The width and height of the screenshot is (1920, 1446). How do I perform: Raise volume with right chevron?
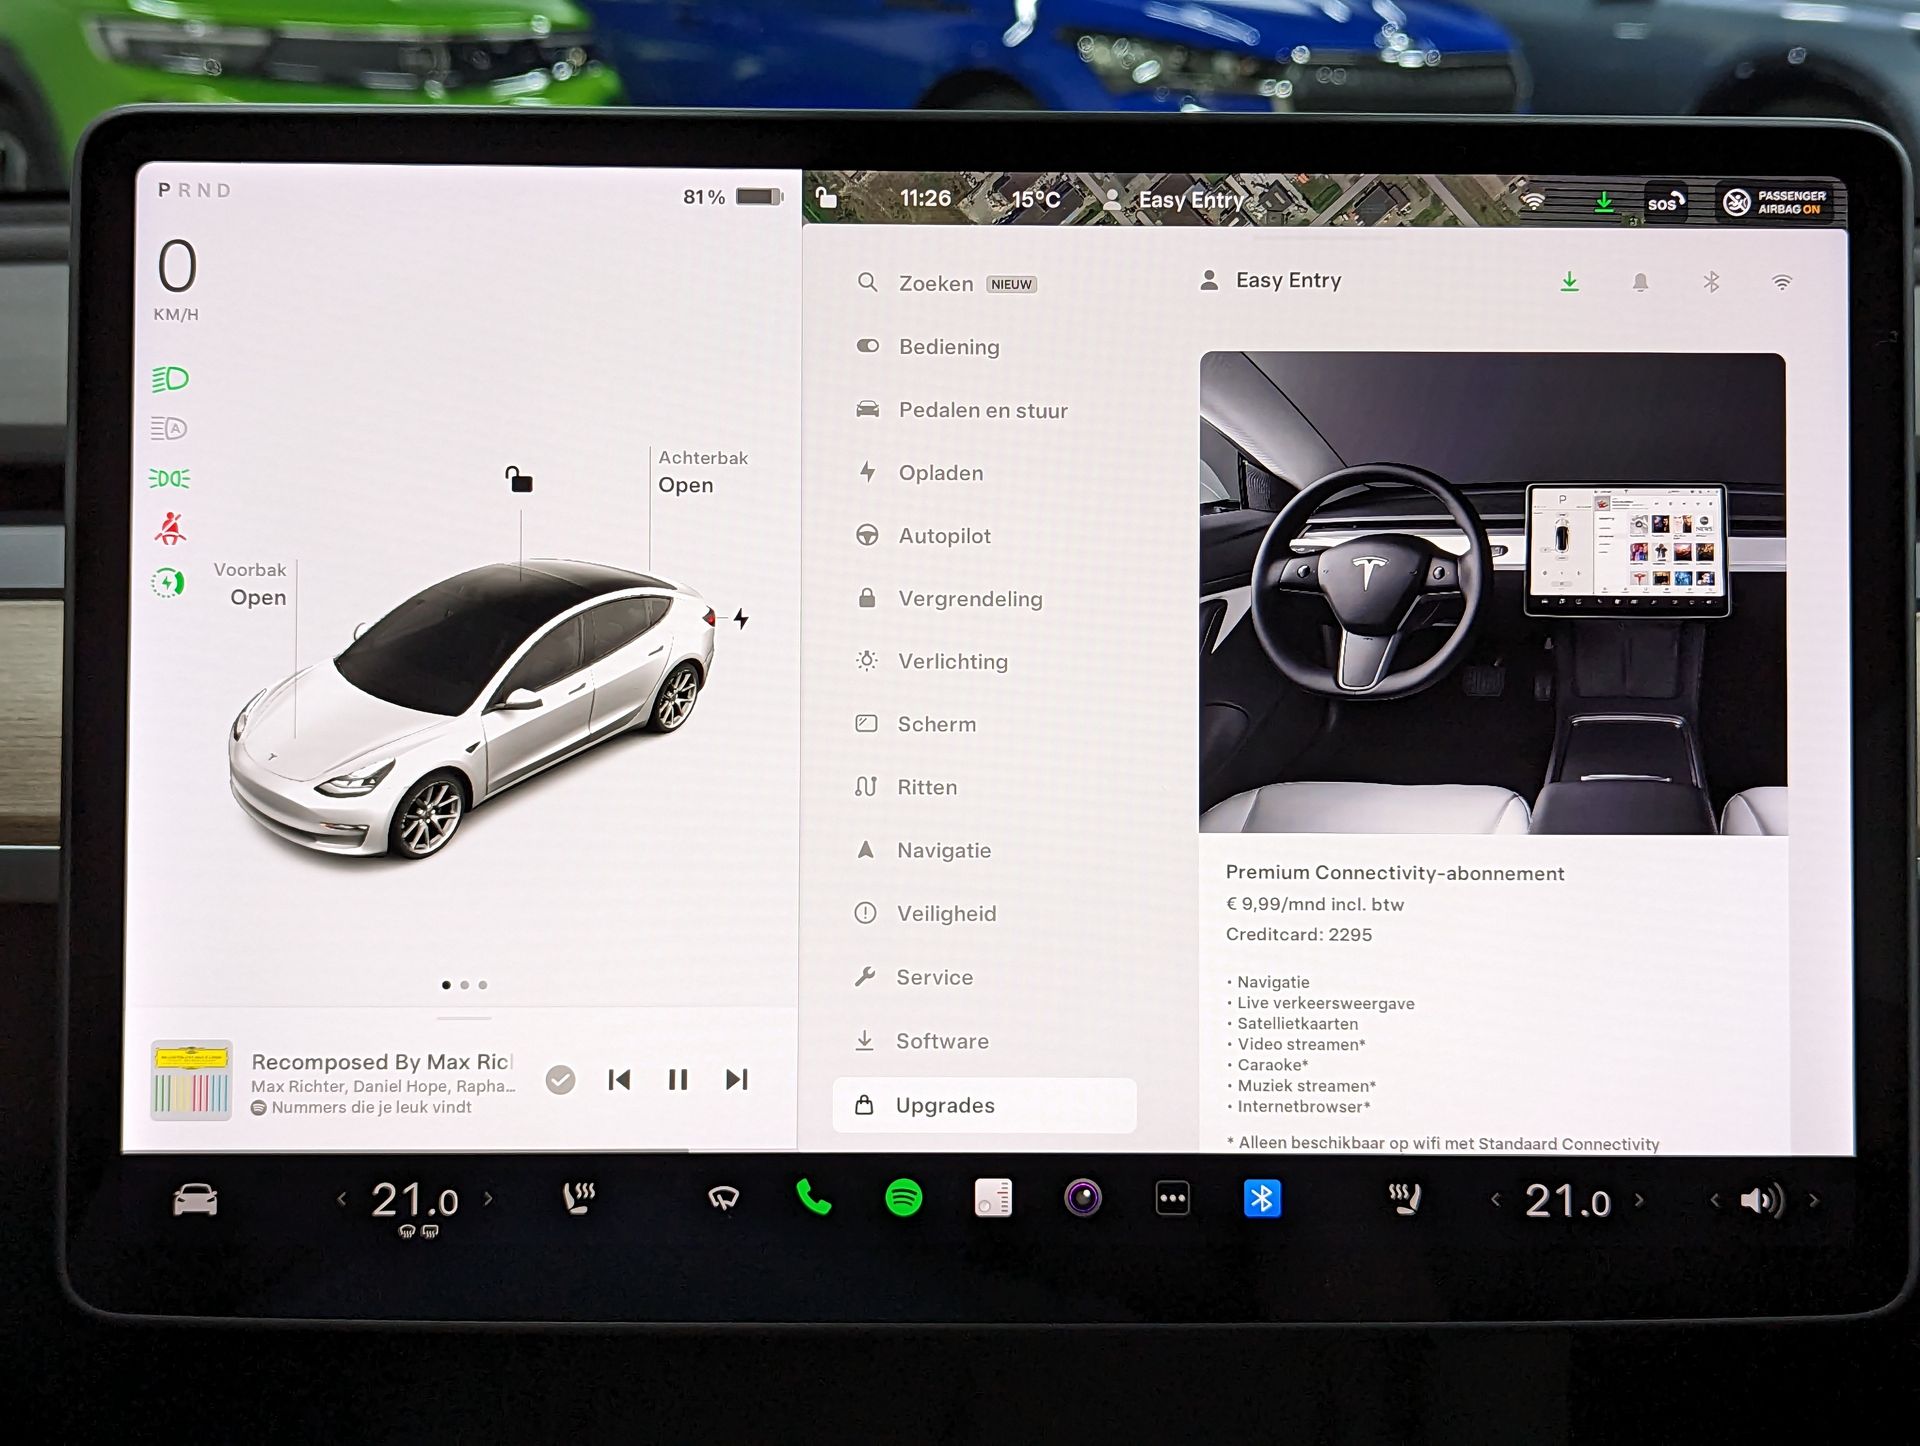click(x=1813, y=1200)
